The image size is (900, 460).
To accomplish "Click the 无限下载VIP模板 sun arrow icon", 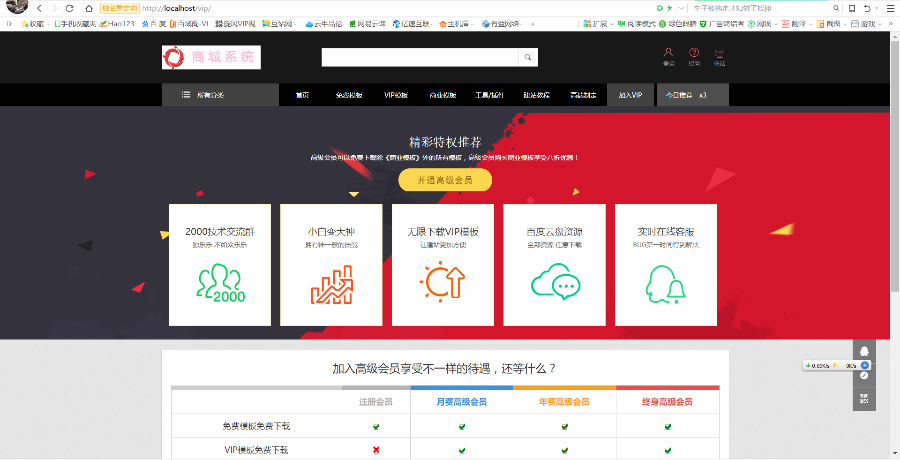I will click(x=443, y=283).
